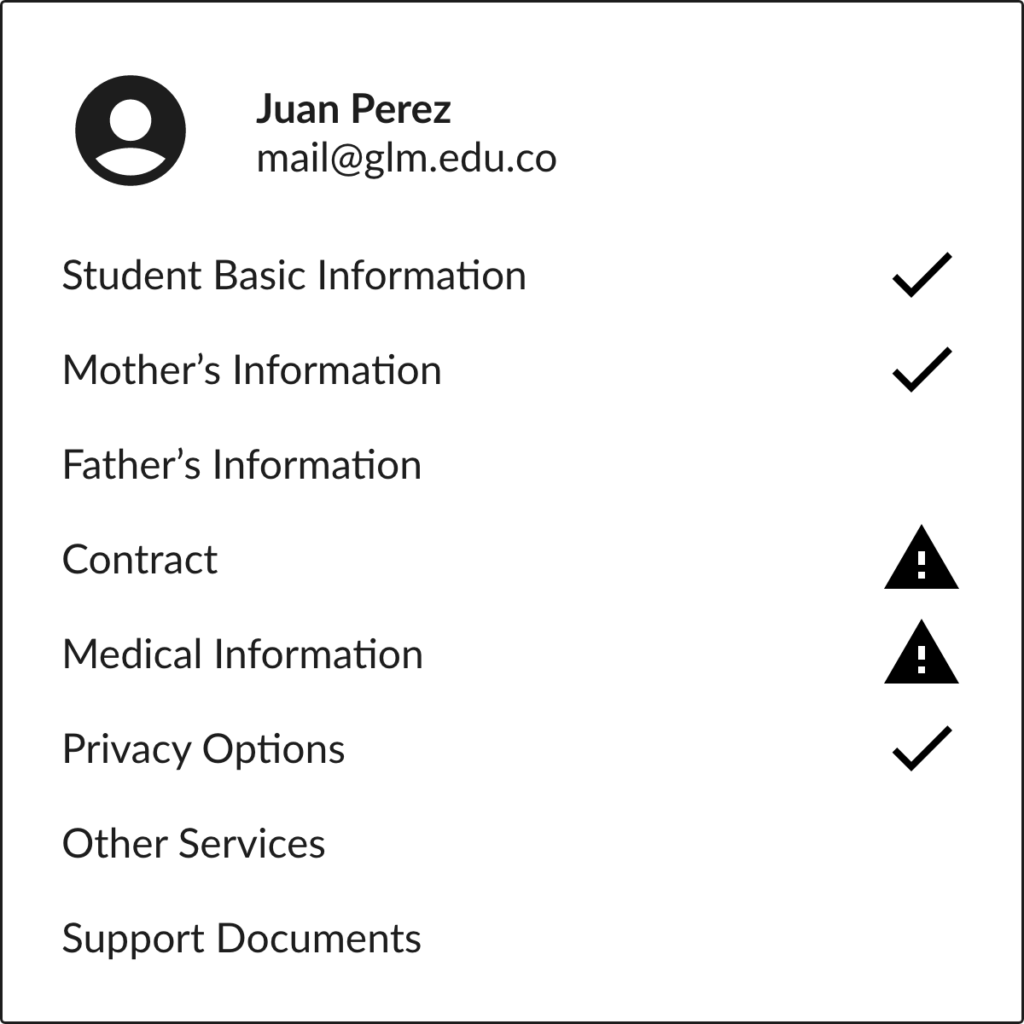The width and height of the screenshot is (1024, 1024).
Task: Click the warning icon next to Medical Information
Action: point(921,655)
